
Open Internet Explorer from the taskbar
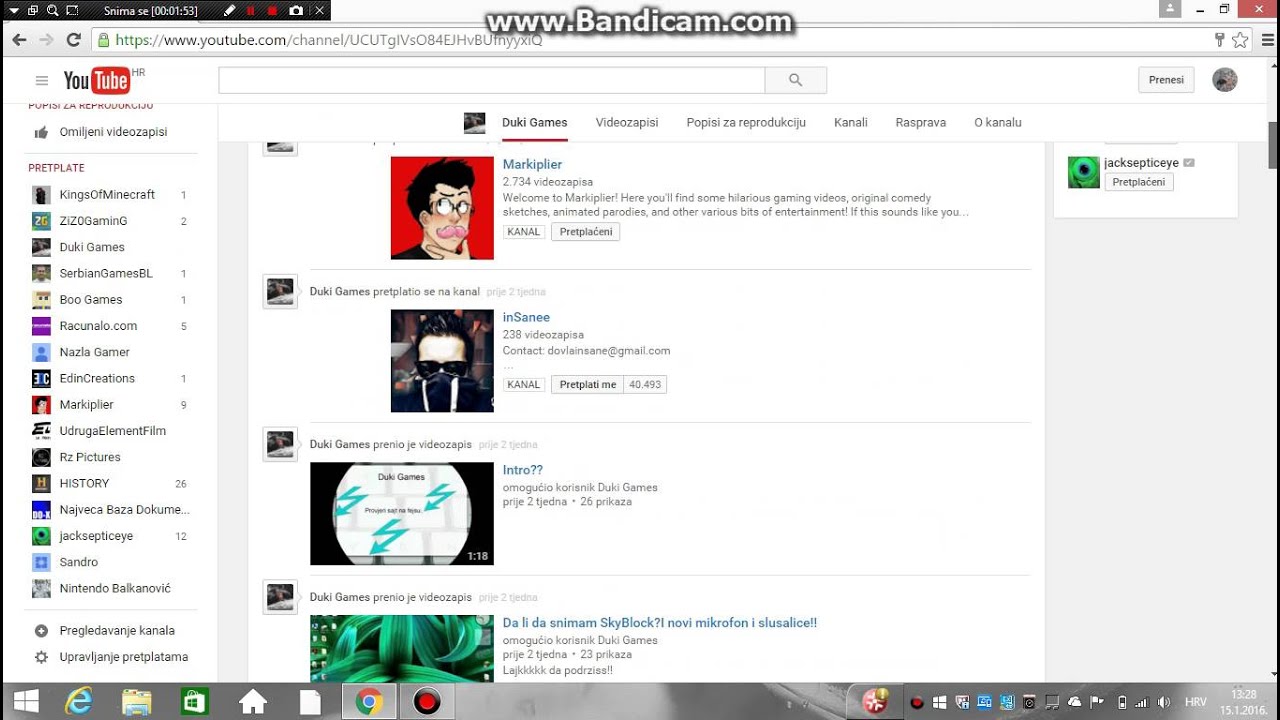(x=80, y=702)
